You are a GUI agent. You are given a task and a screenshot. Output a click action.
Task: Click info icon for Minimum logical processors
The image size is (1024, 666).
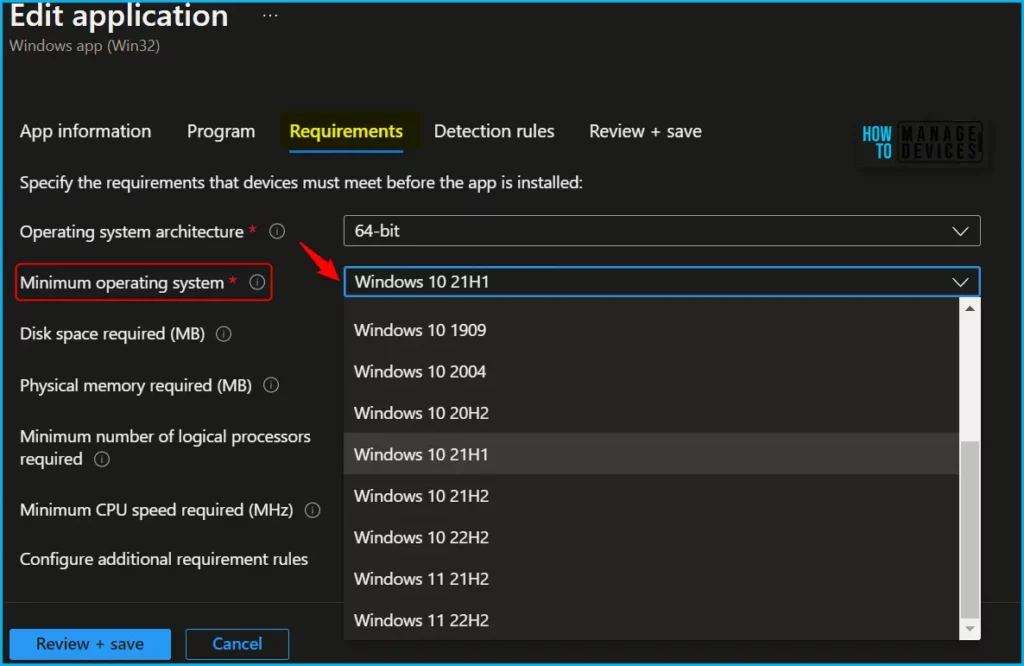[x=101, y=460]
